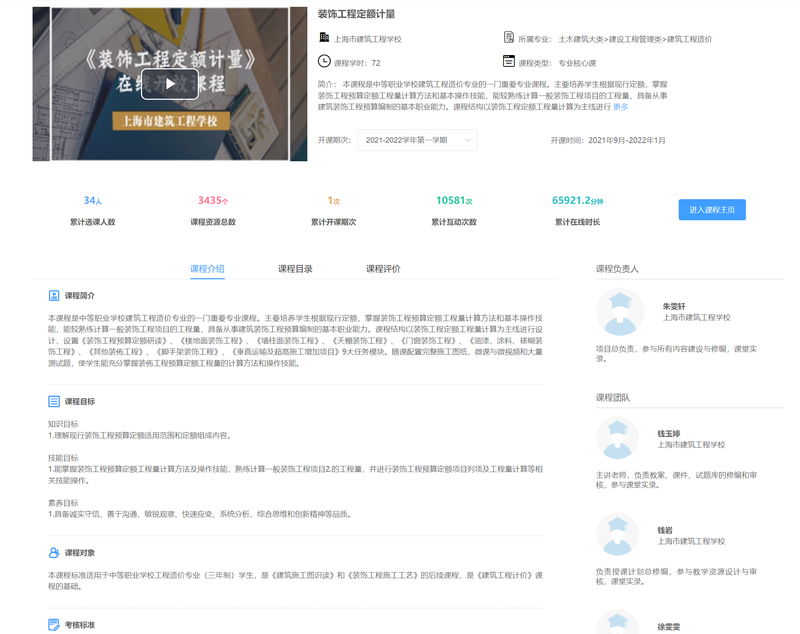Click the school building icon
The image size is (800, 634).
324,37
